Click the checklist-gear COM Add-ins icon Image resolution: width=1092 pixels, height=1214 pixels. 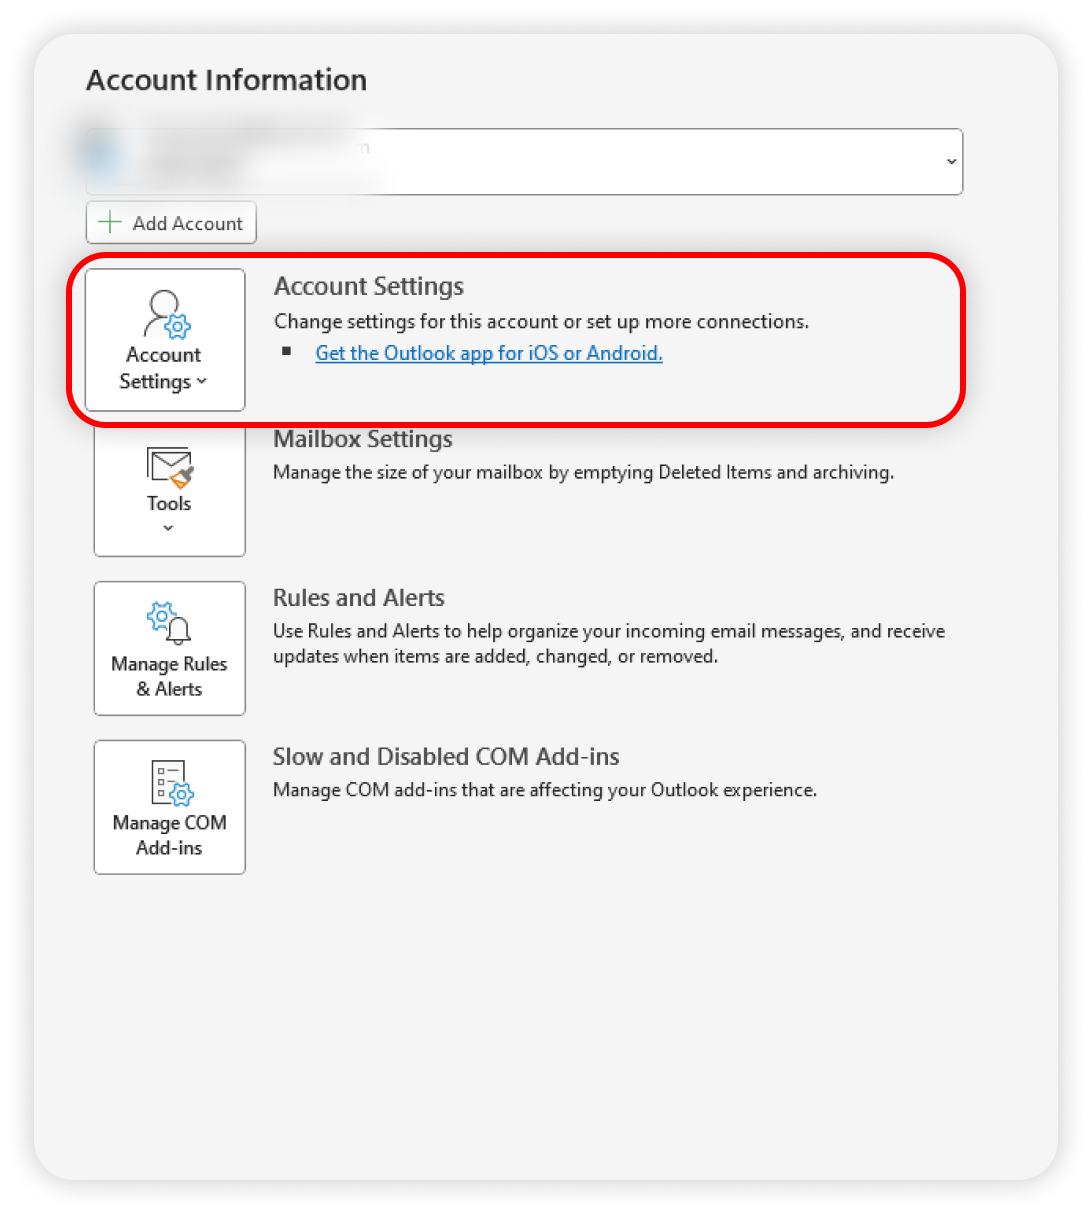[169, 782]
